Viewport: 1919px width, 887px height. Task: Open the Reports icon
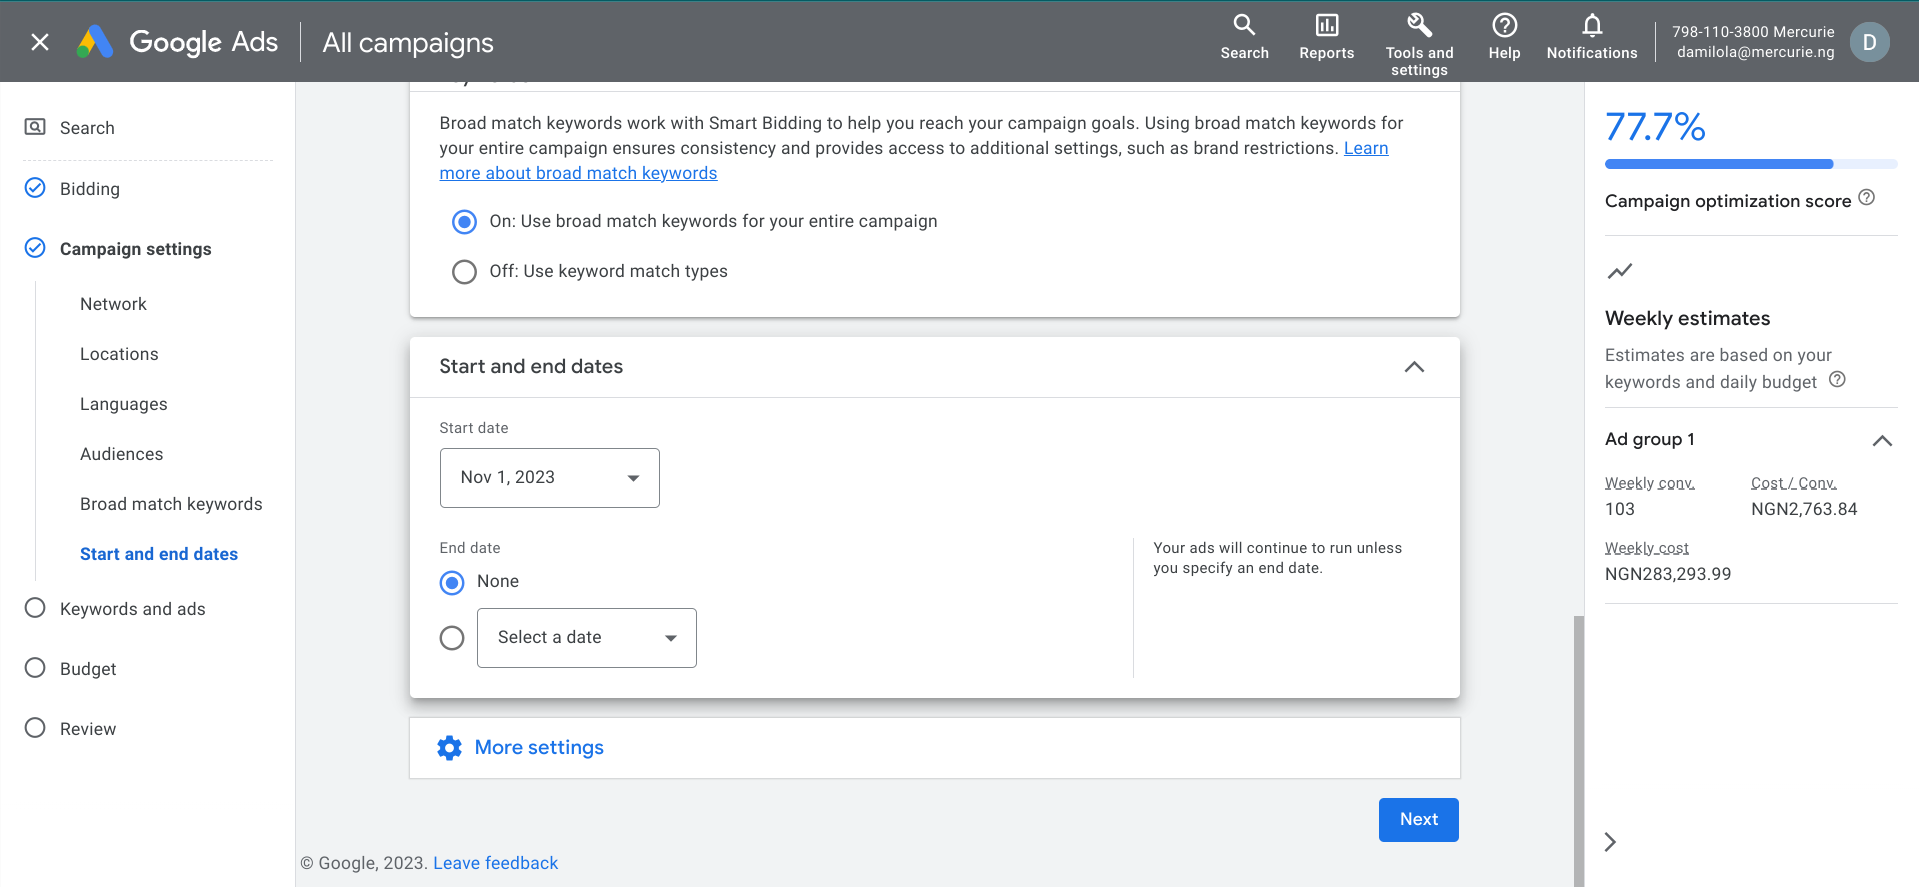(x=1326, y=25)
